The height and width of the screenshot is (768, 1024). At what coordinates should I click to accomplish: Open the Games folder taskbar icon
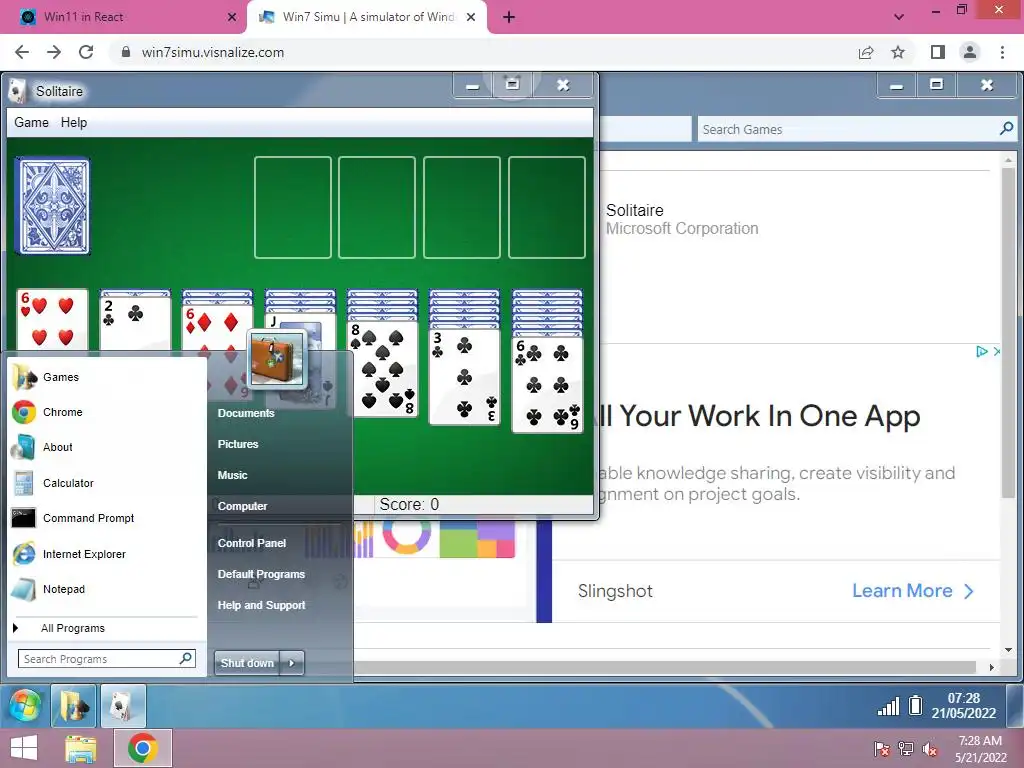point(73,706)
